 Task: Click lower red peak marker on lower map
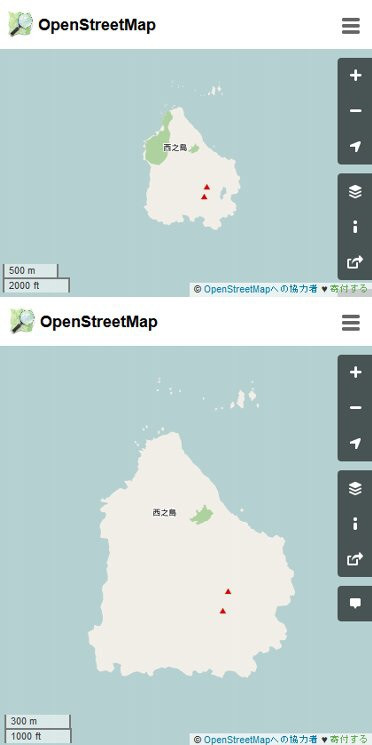point(223,611)
